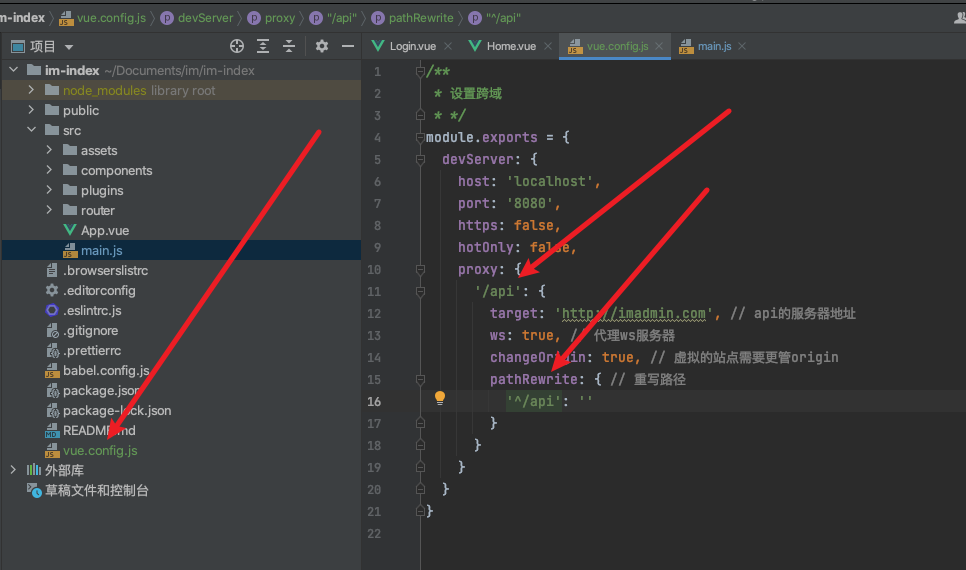Select main.js in the project tree

pyautogui.click(x=102, y=250)
